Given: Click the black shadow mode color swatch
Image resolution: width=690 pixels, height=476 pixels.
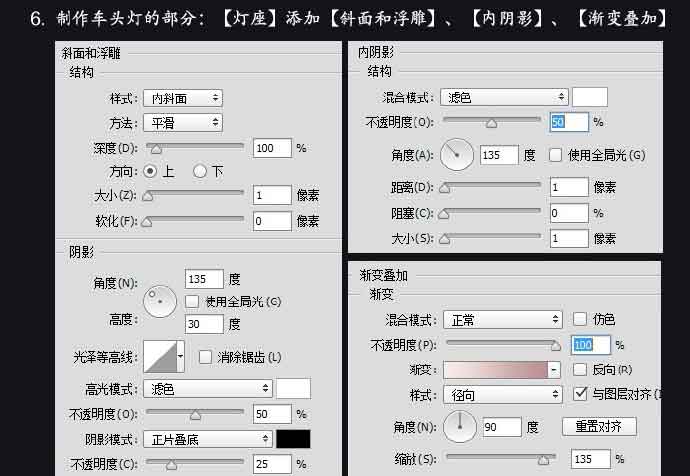Looking at the screenshot, I should [x=293, y=439].
